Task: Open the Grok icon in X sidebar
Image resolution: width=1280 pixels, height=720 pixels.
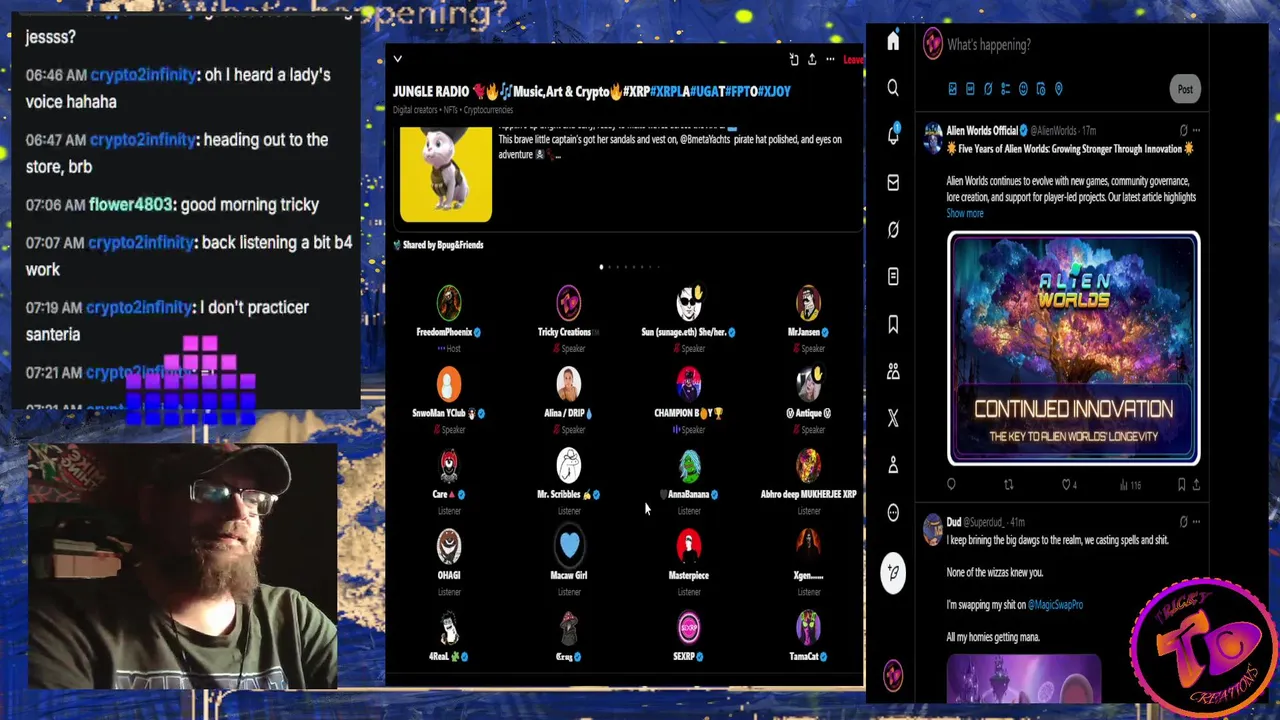Action: click(893, 229)
